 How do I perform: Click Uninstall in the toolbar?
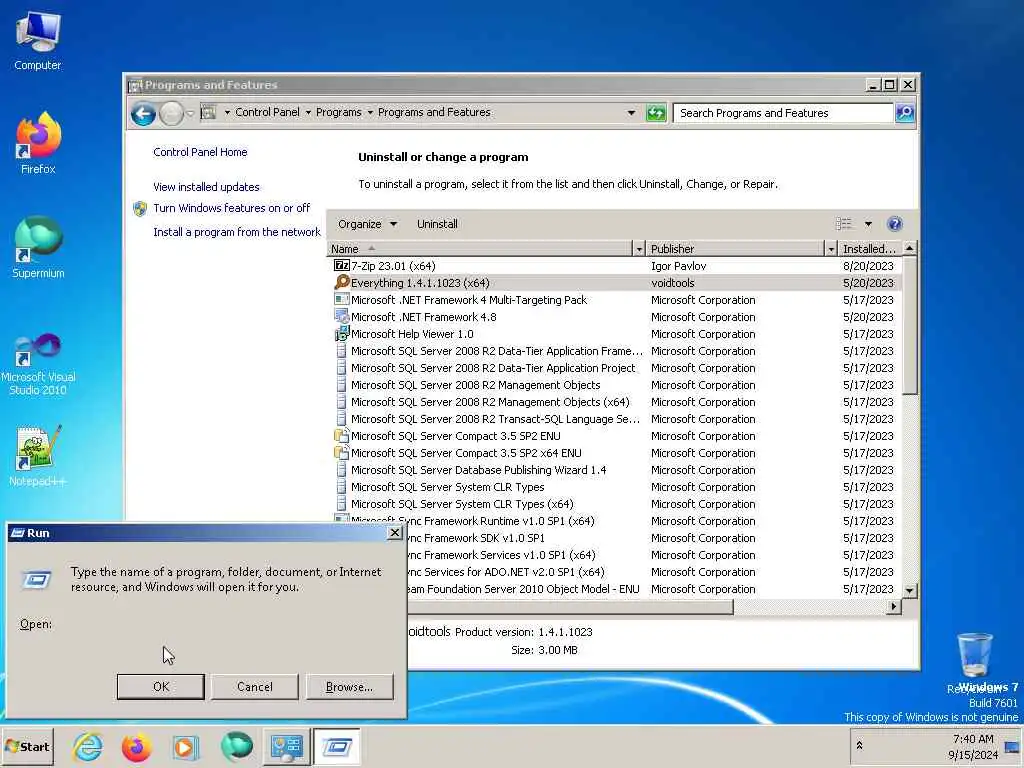(437, 224)
